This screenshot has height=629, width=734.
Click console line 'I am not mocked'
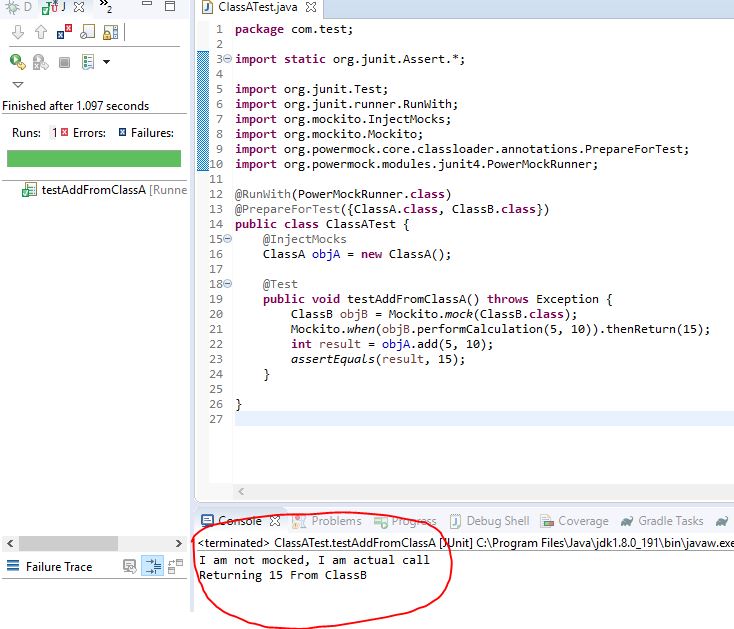click(314, 560)
